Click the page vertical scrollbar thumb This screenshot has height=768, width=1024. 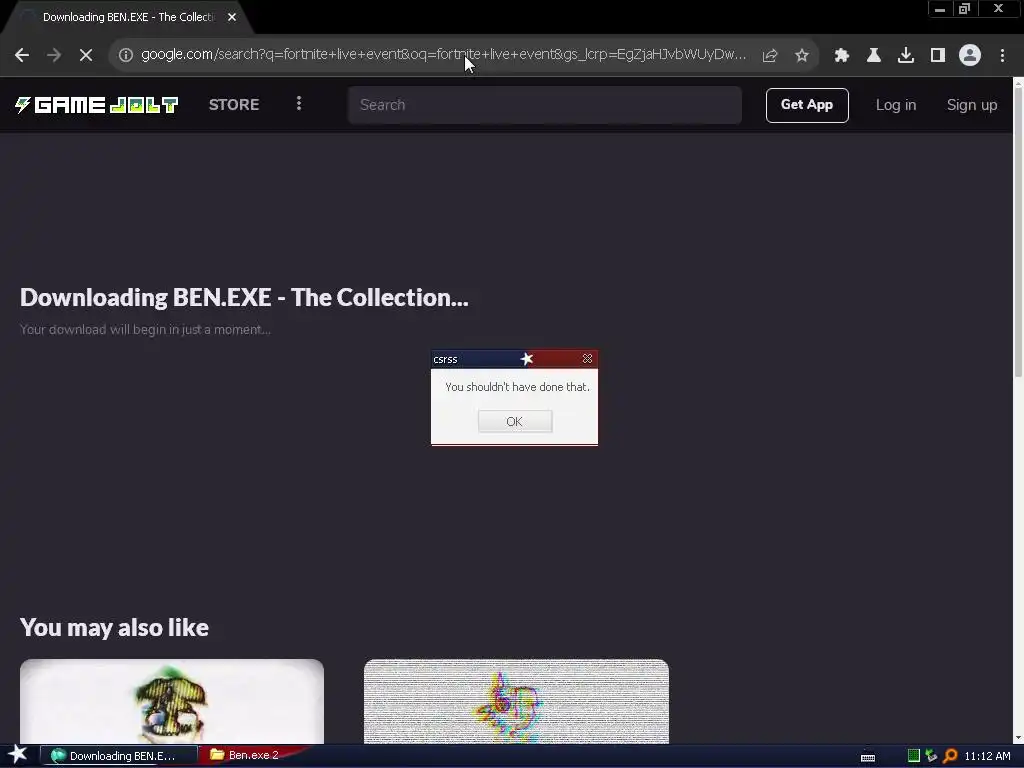pyautogui.click(x=1018, y=234)
